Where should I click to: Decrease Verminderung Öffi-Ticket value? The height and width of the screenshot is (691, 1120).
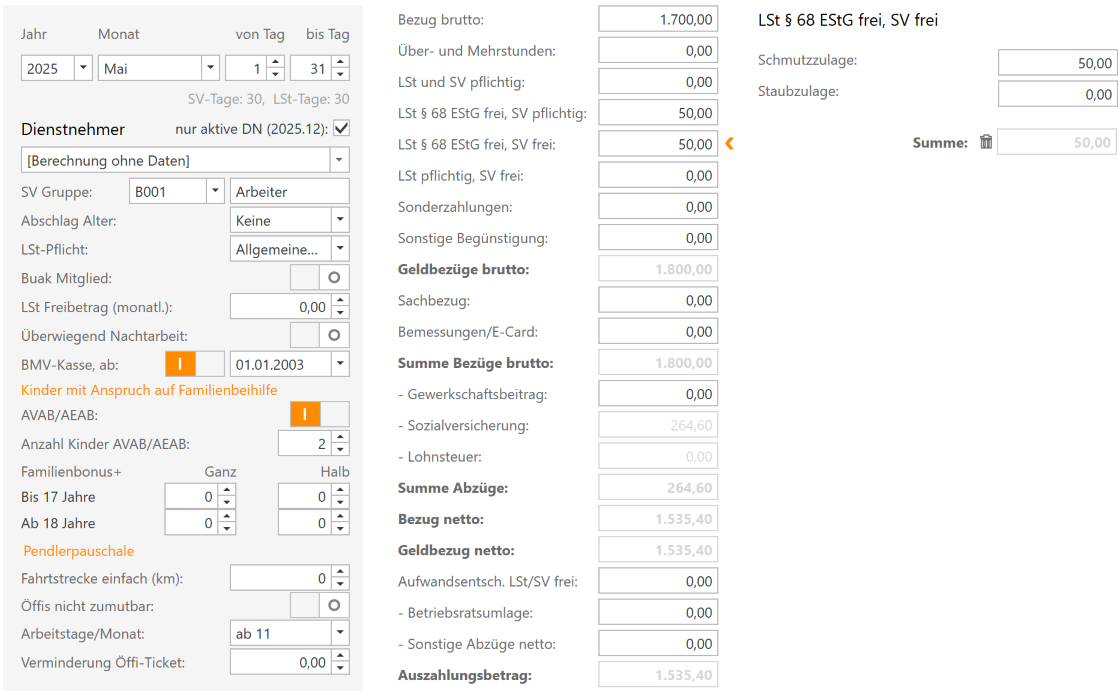coord(340,668)
